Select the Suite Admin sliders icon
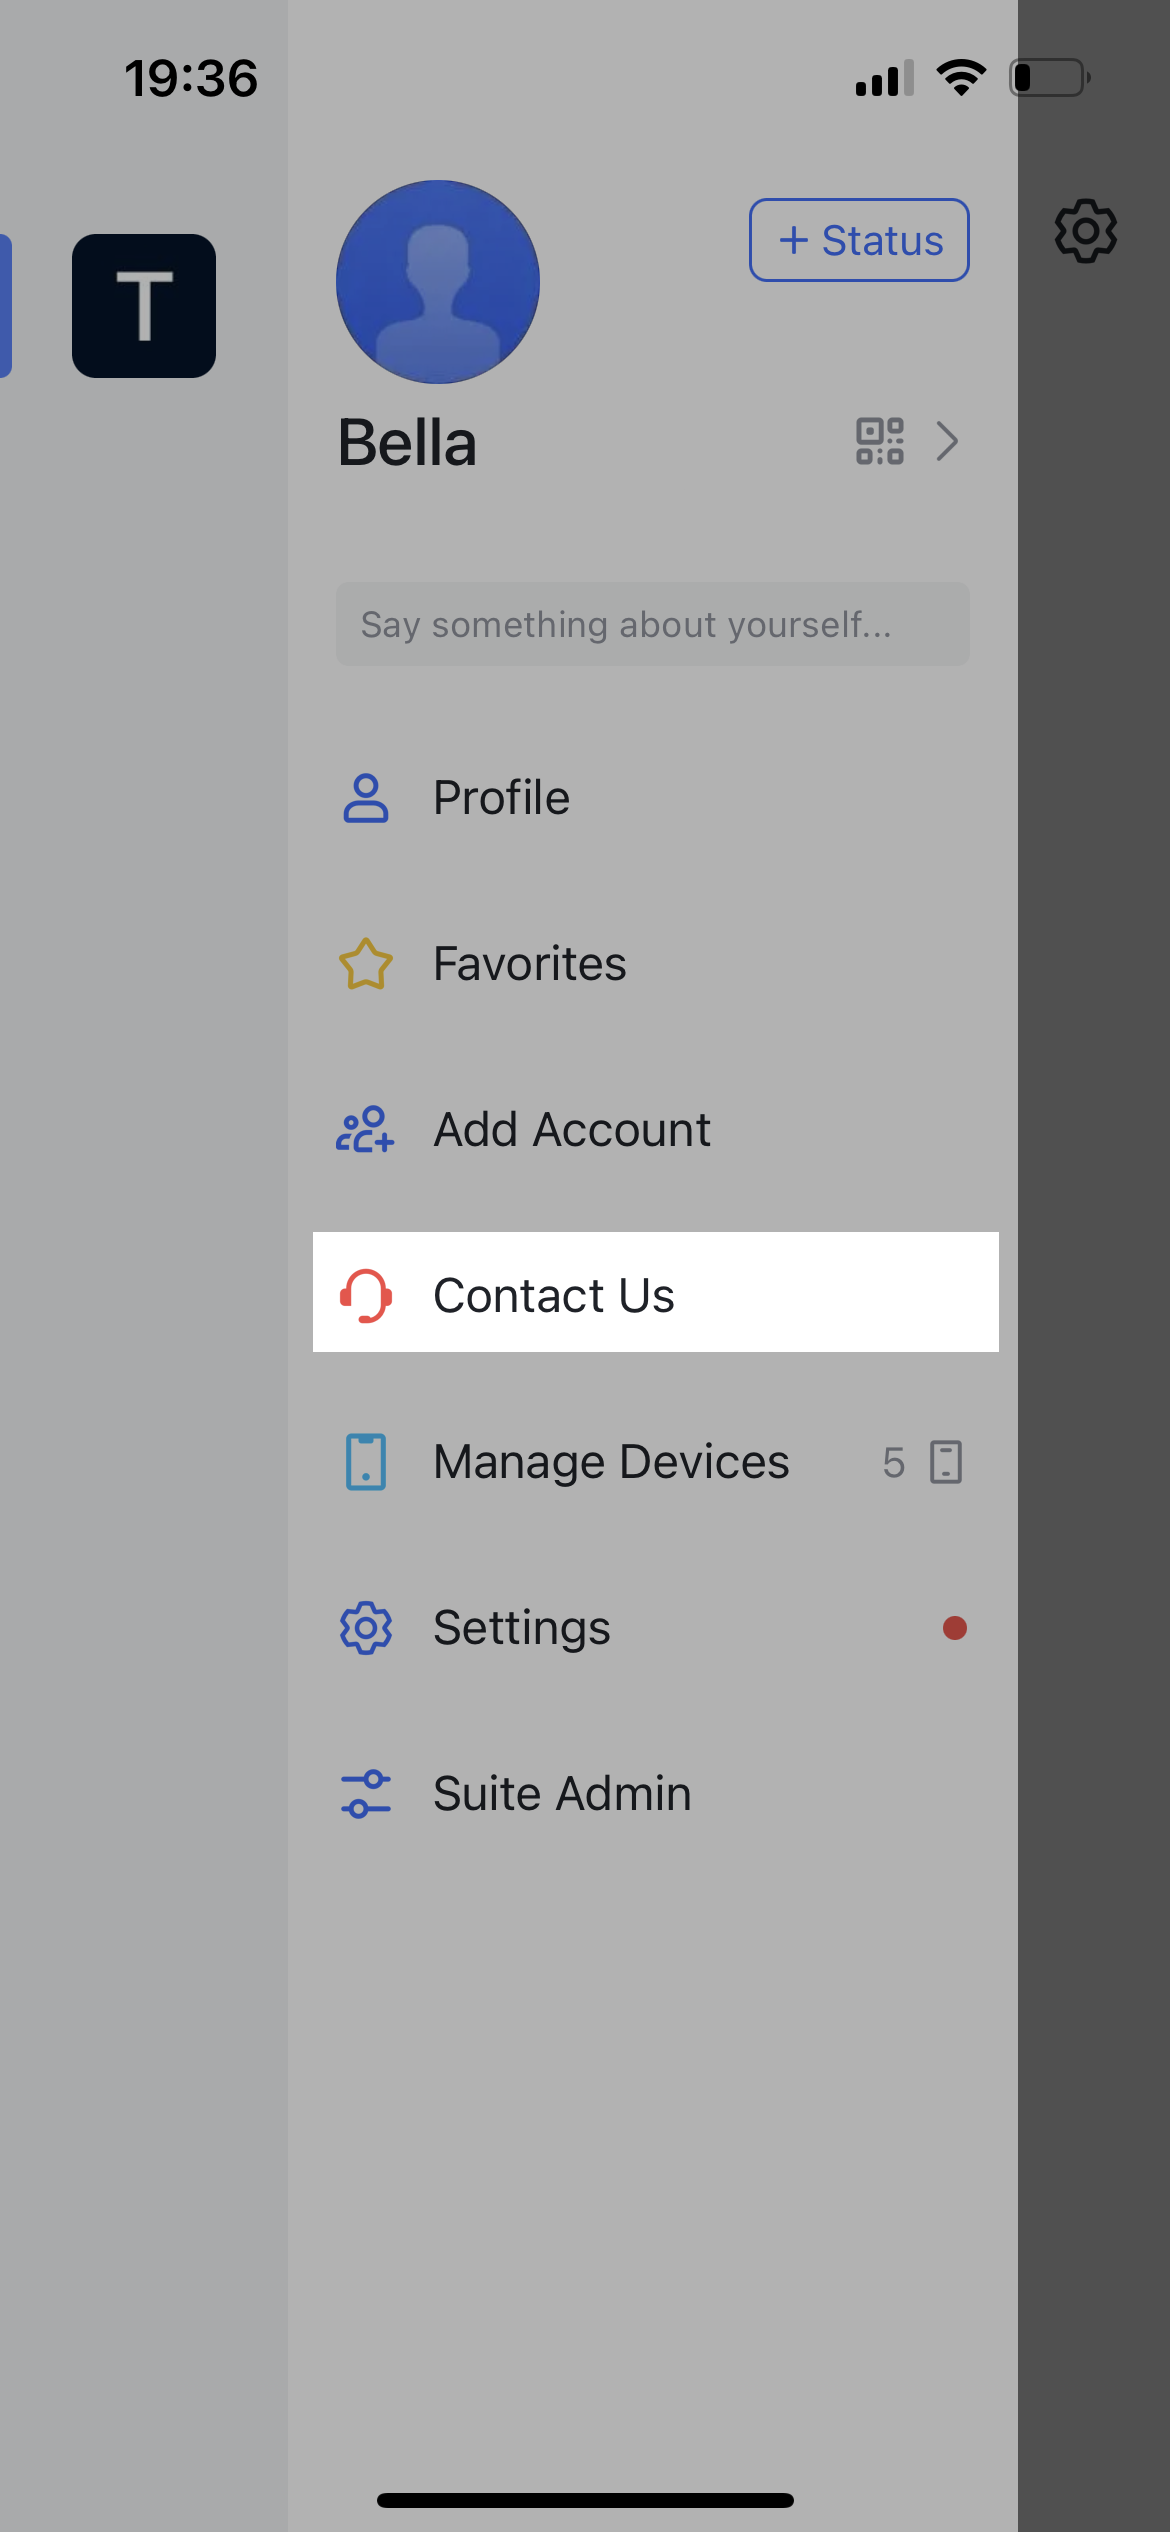Viewport: 1170px width, 2532px height. [365, 1793]
